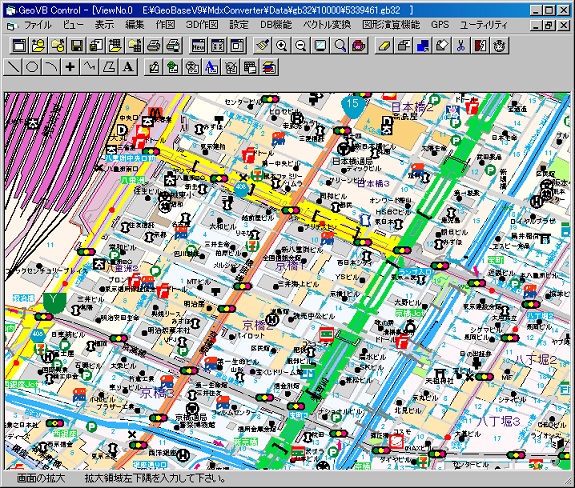Open the 編集 menu
Viewport: 575px width, 488px height.
point(135,25)
